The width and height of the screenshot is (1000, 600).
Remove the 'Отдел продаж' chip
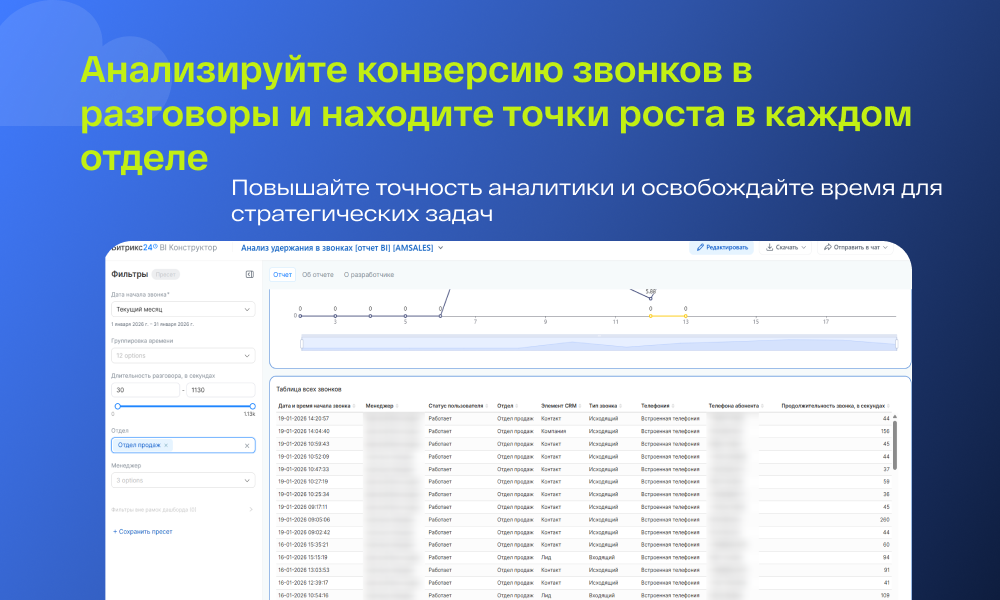point(166,445)
